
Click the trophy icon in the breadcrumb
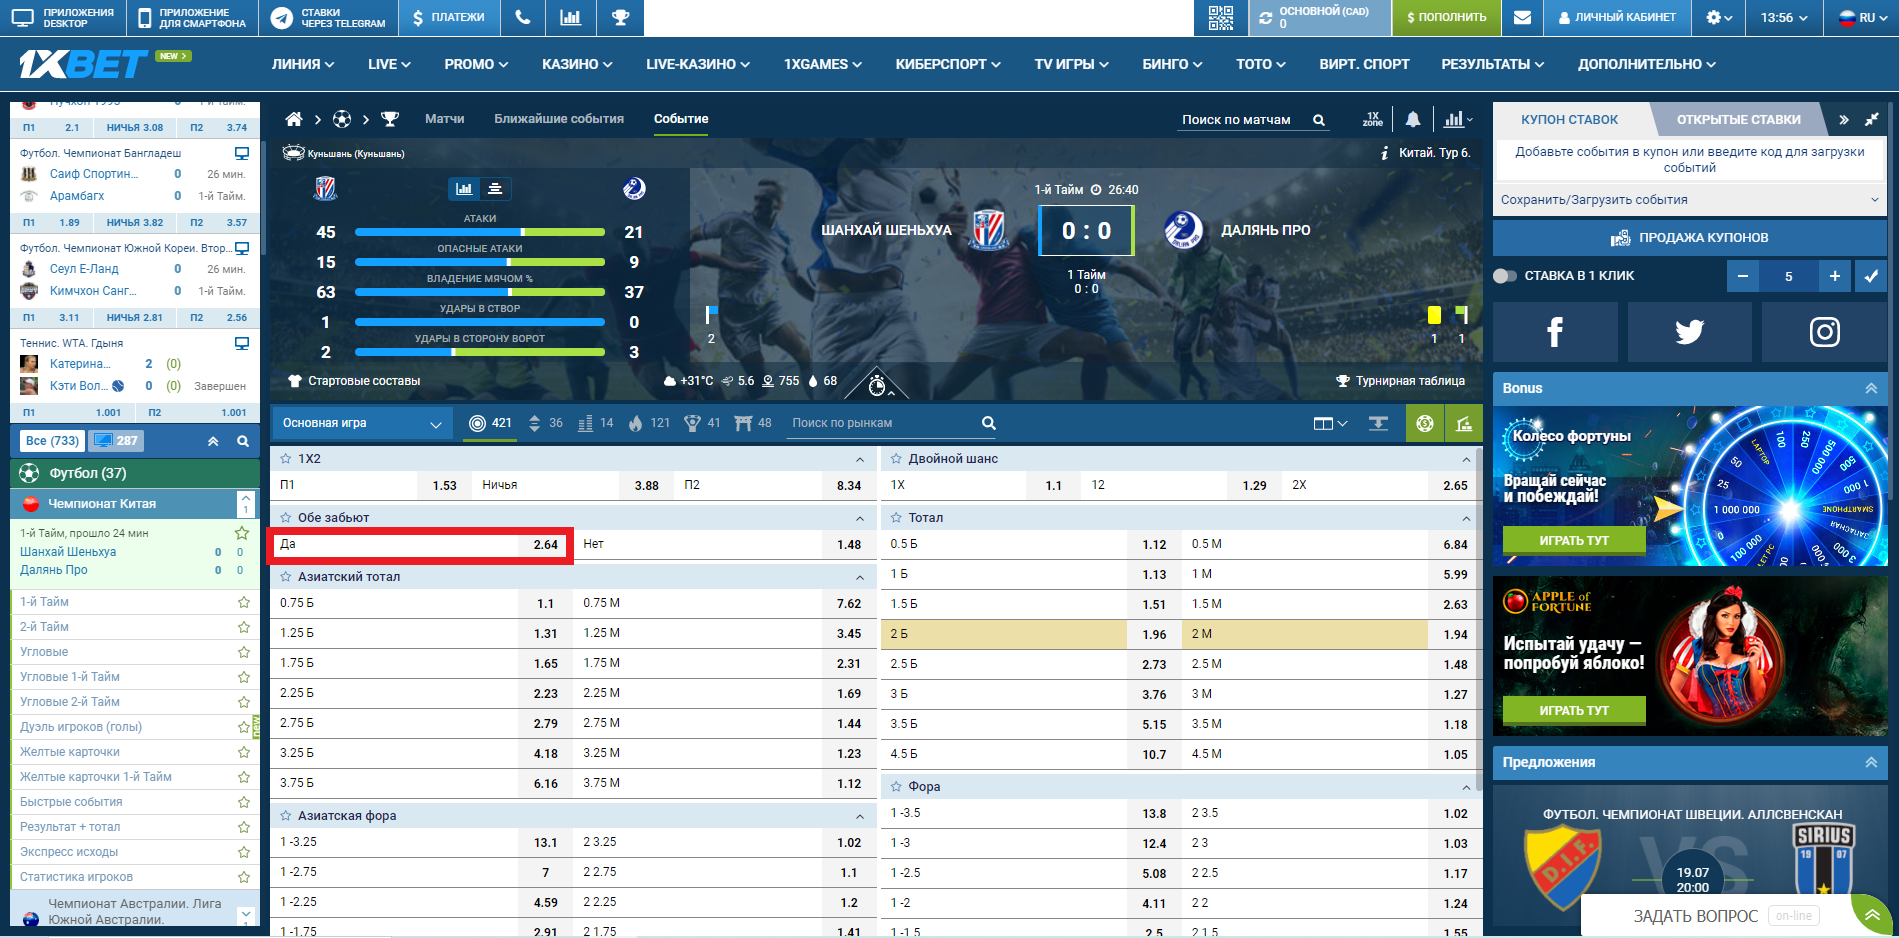[x=390, y=119]
